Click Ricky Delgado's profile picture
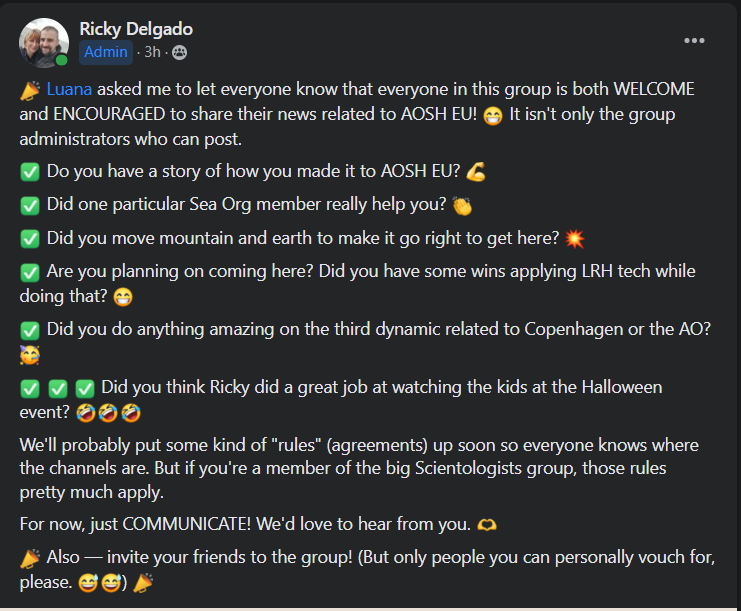 click(x=43, y=43)
